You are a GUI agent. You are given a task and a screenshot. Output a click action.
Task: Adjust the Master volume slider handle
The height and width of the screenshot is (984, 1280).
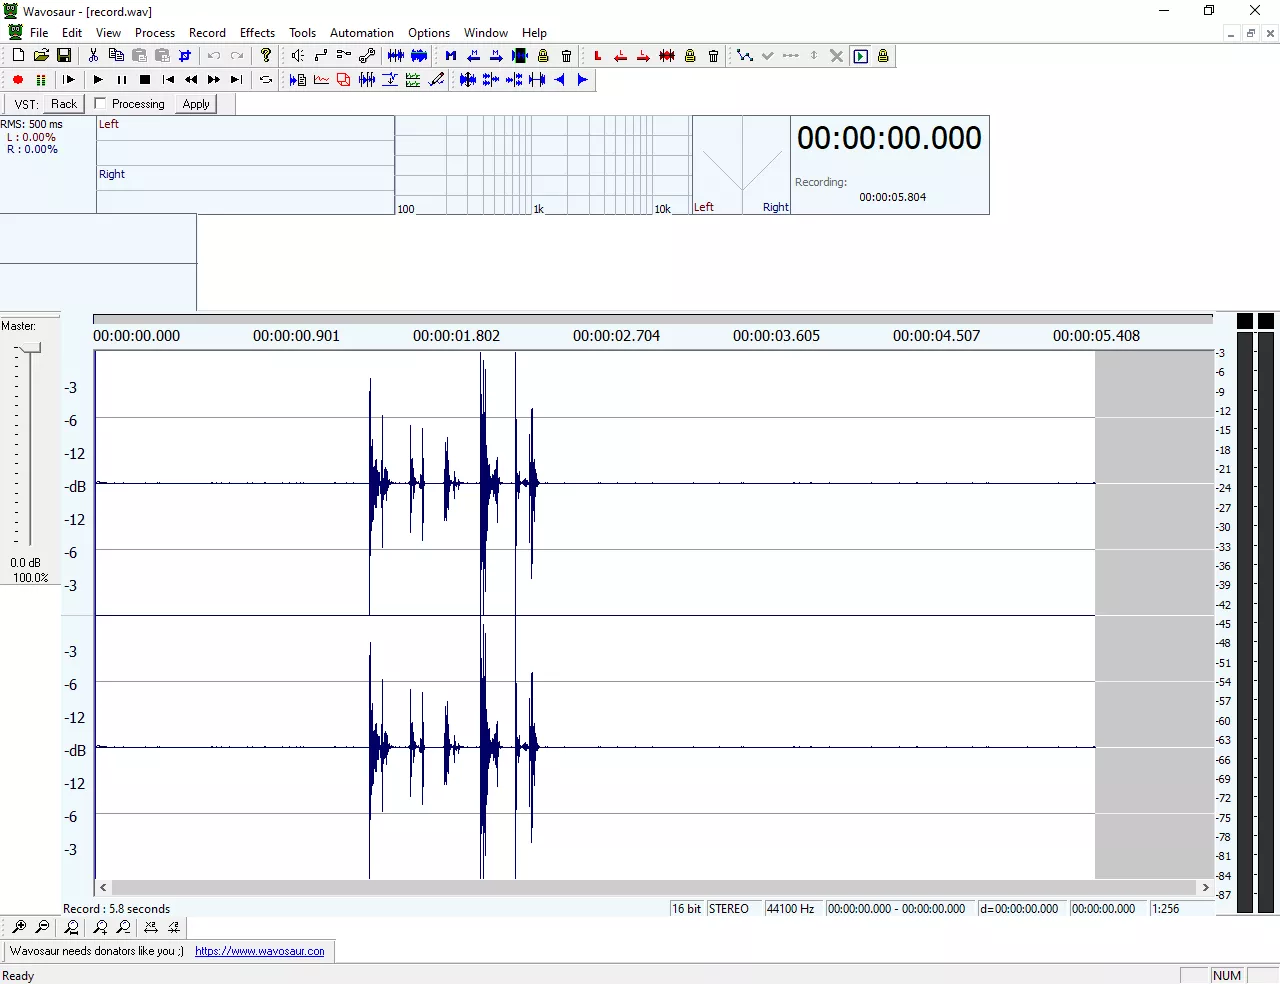[x=31, y=348]
